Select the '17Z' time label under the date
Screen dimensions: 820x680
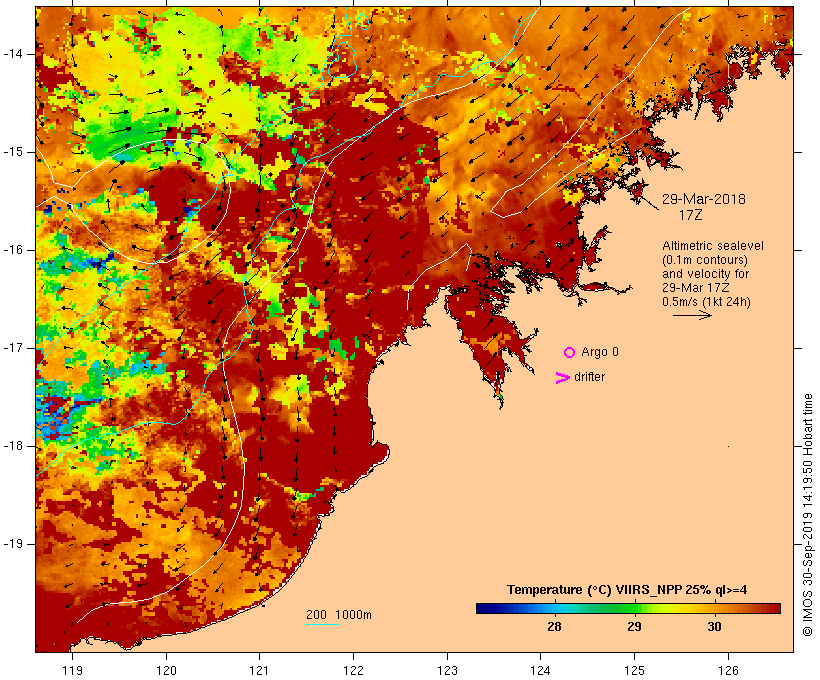690,215
